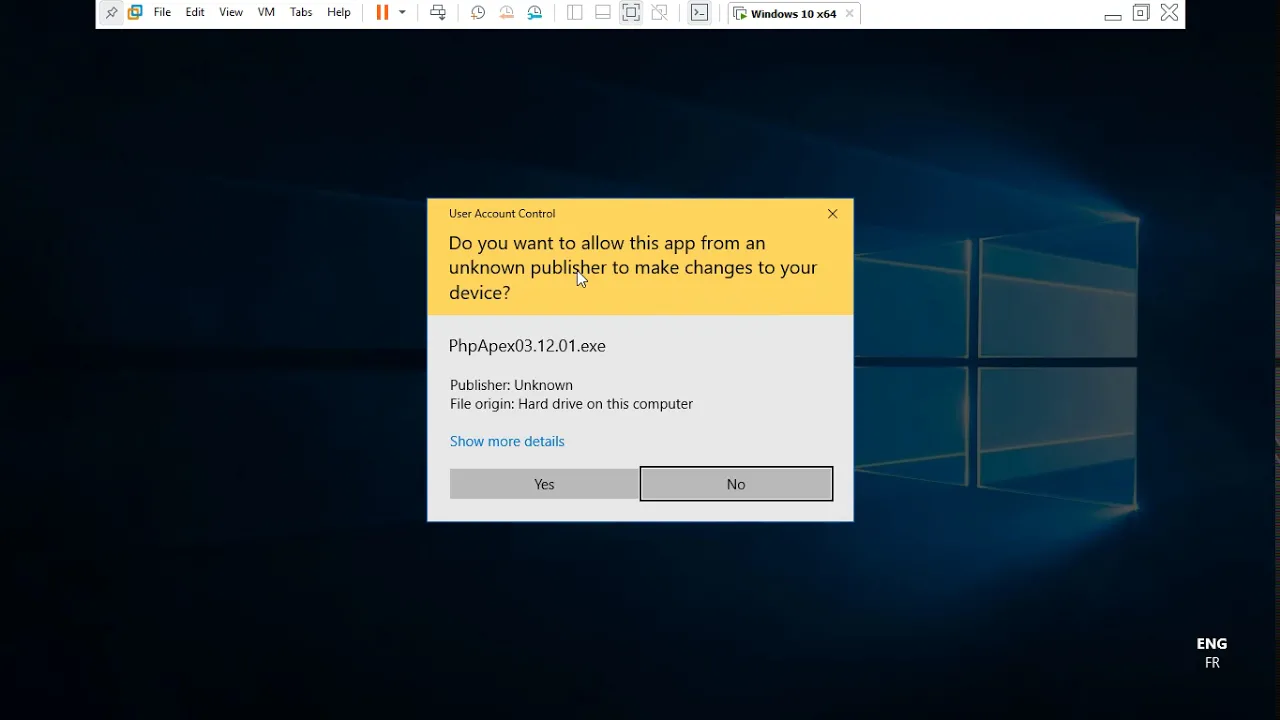Screen dimensions: 1280x720
Task: Click the User Account Control title text
Action: pos(502,214)
